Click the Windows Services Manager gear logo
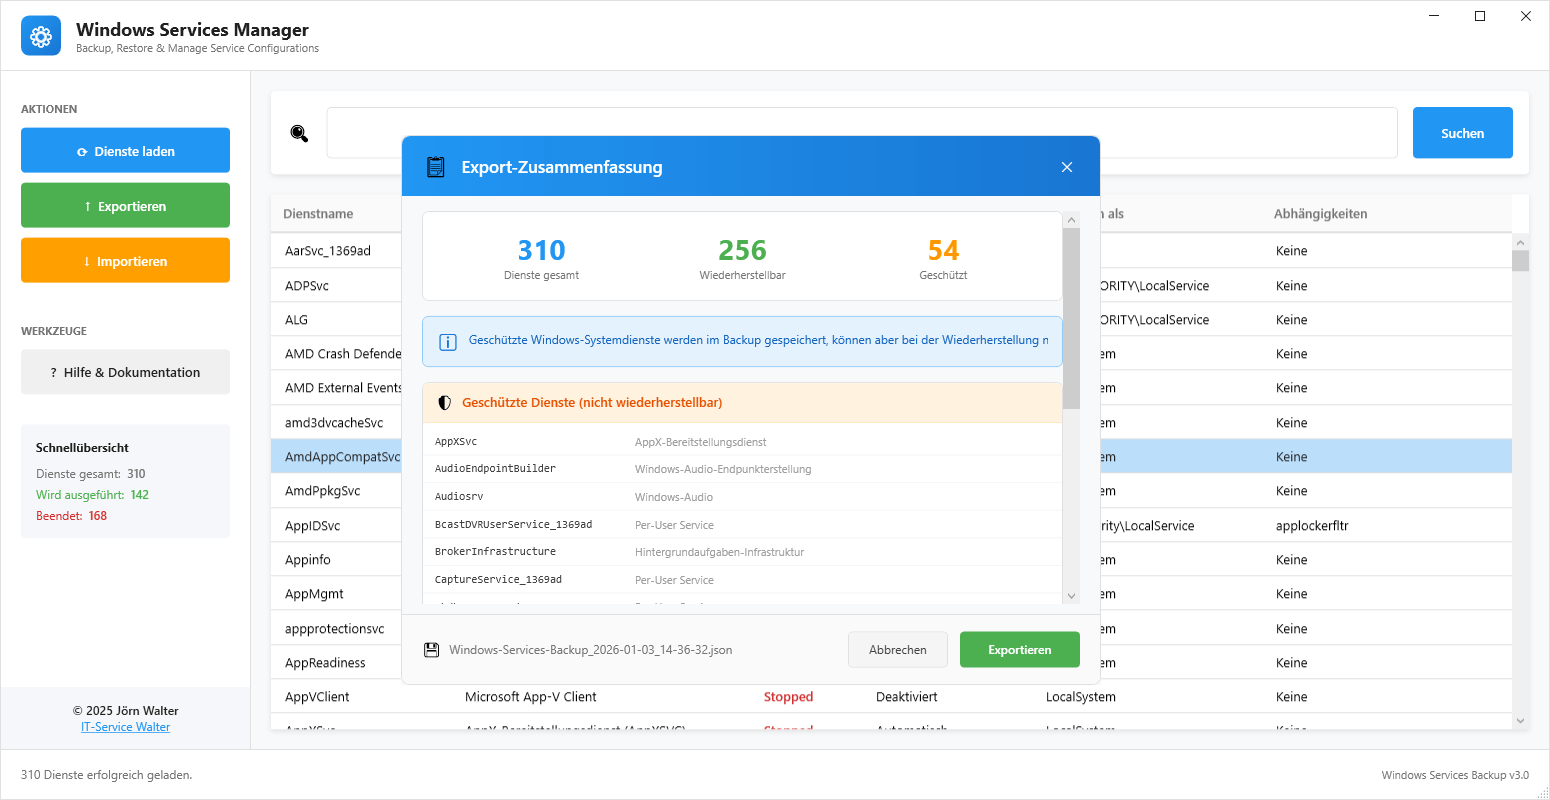1550x800 pixels. 41,37
